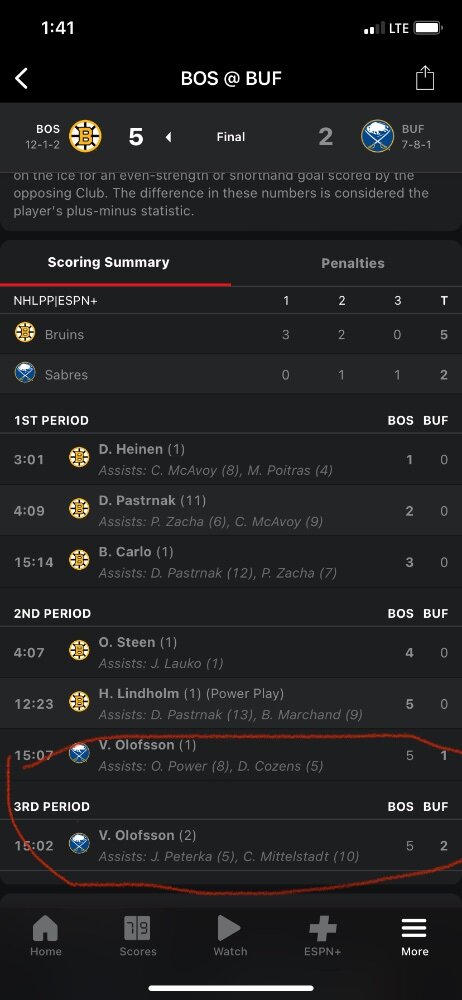Tap the V. Olofsson (2) third period goal
The image size is (462, 1000).
point(231,846)
